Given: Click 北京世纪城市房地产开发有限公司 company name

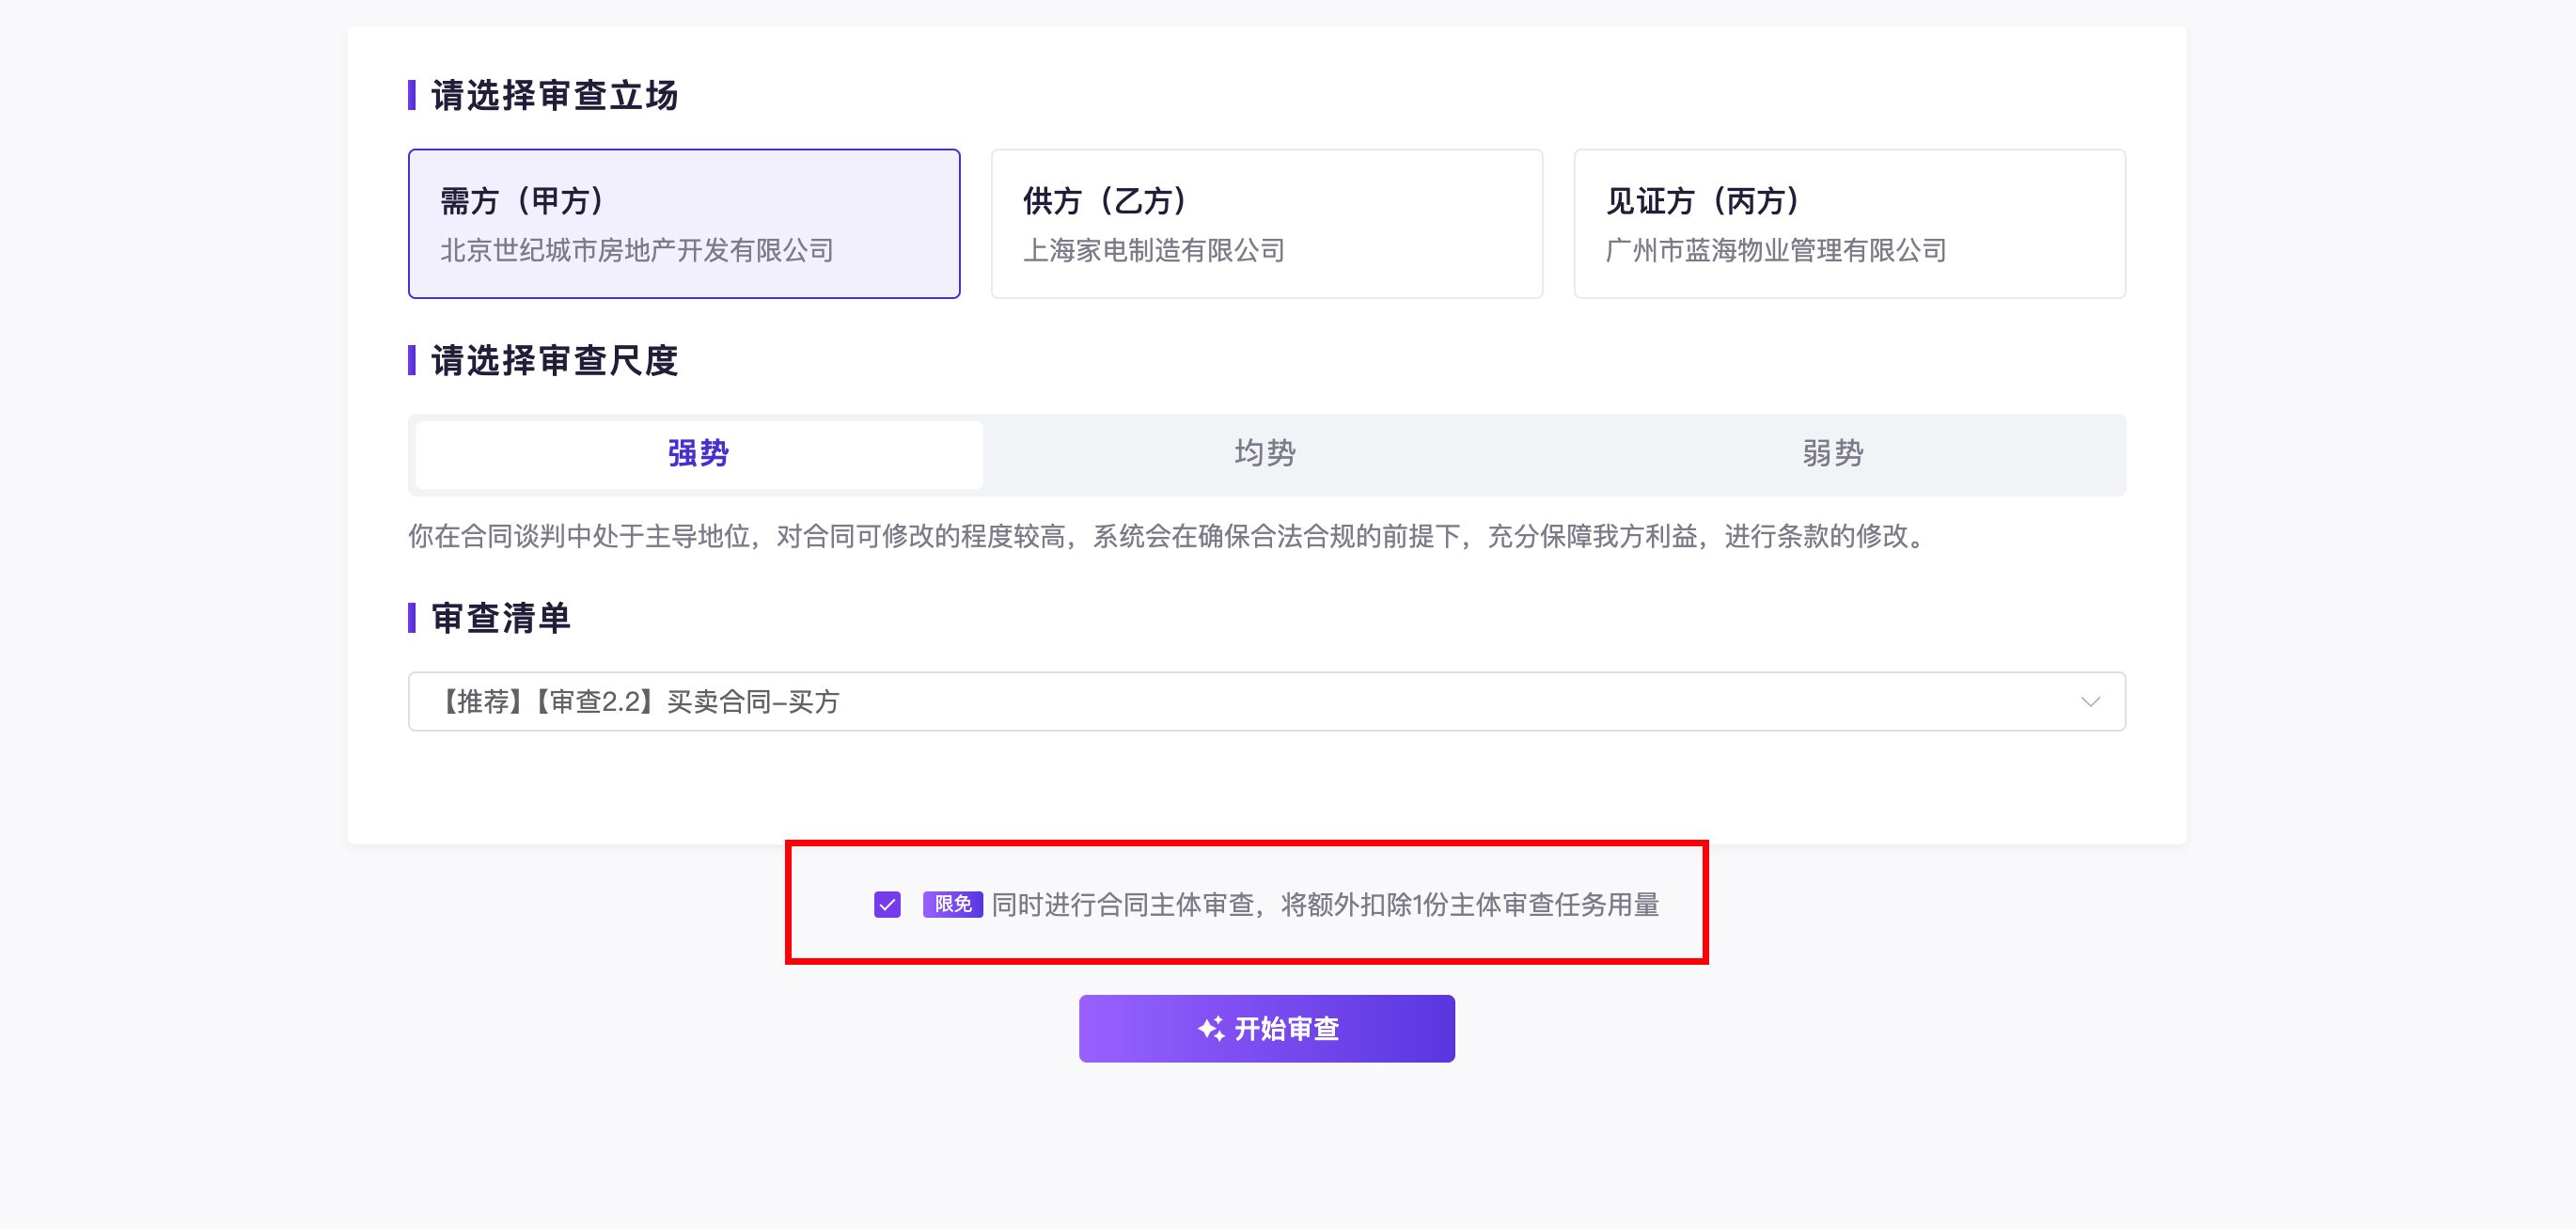Looking at the screenshot, I should click(x=637, y=250).
